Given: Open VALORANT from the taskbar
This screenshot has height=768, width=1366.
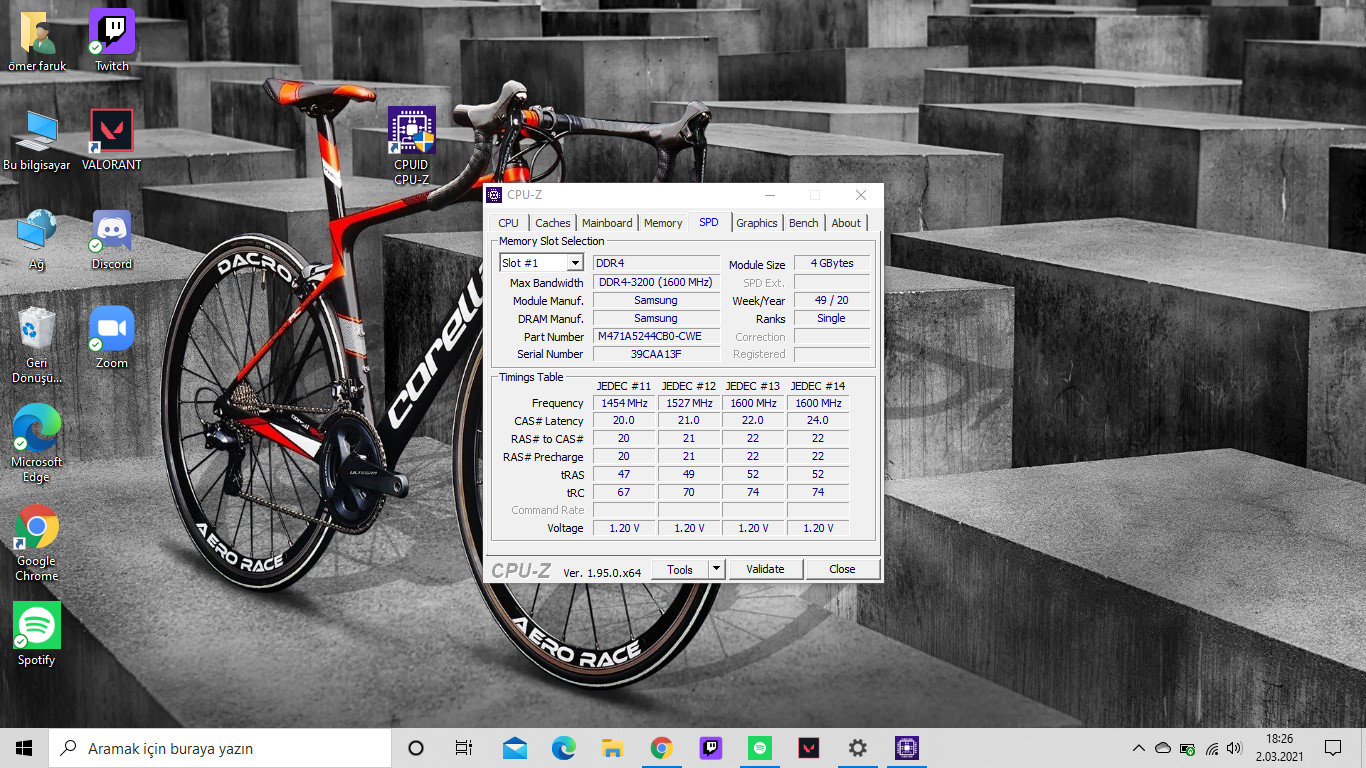Looking at the screenshot, I should (x=808, y=748).
